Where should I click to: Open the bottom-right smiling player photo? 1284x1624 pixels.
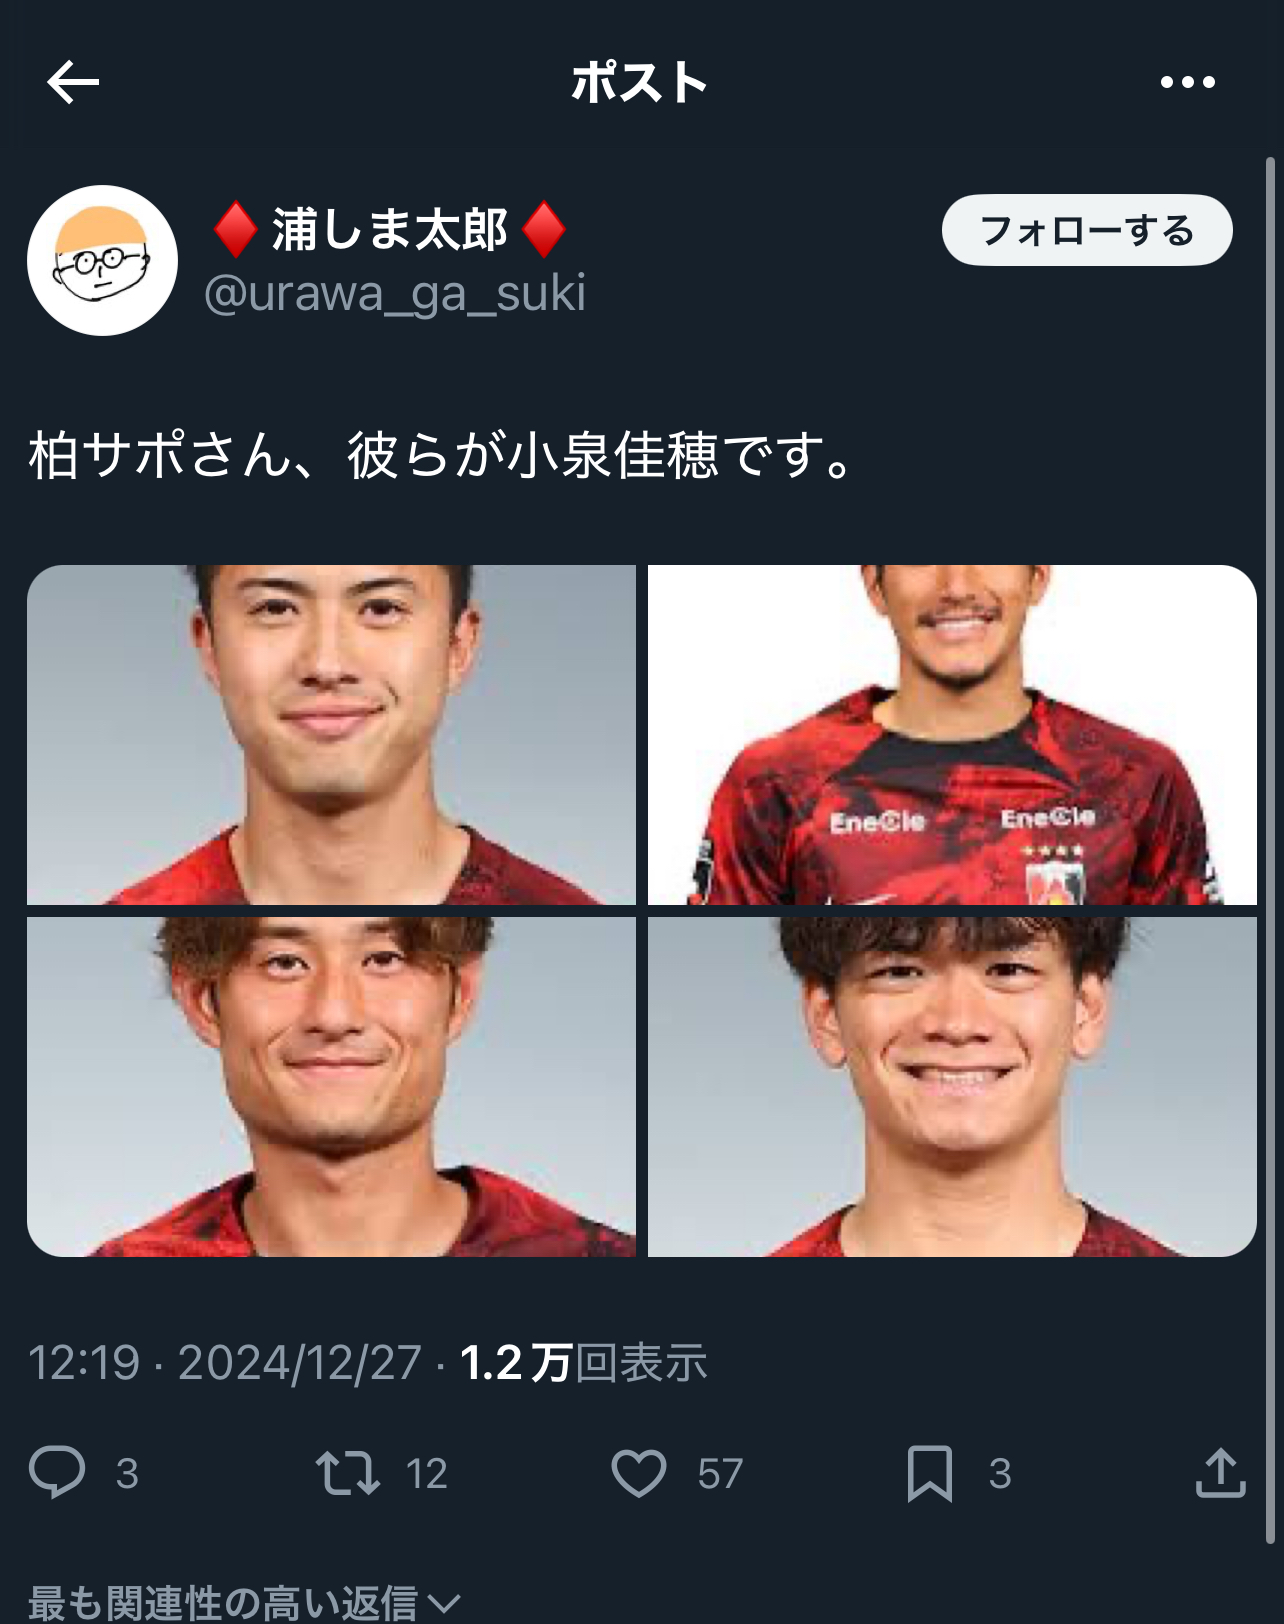(952, 1087)
